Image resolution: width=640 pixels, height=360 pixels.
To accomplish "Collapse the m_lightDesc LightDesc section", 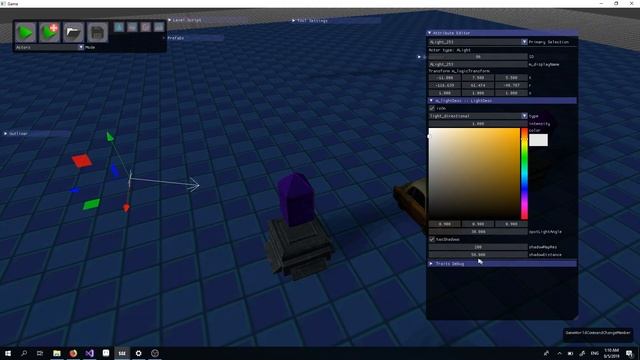I will tap(431, 100).
